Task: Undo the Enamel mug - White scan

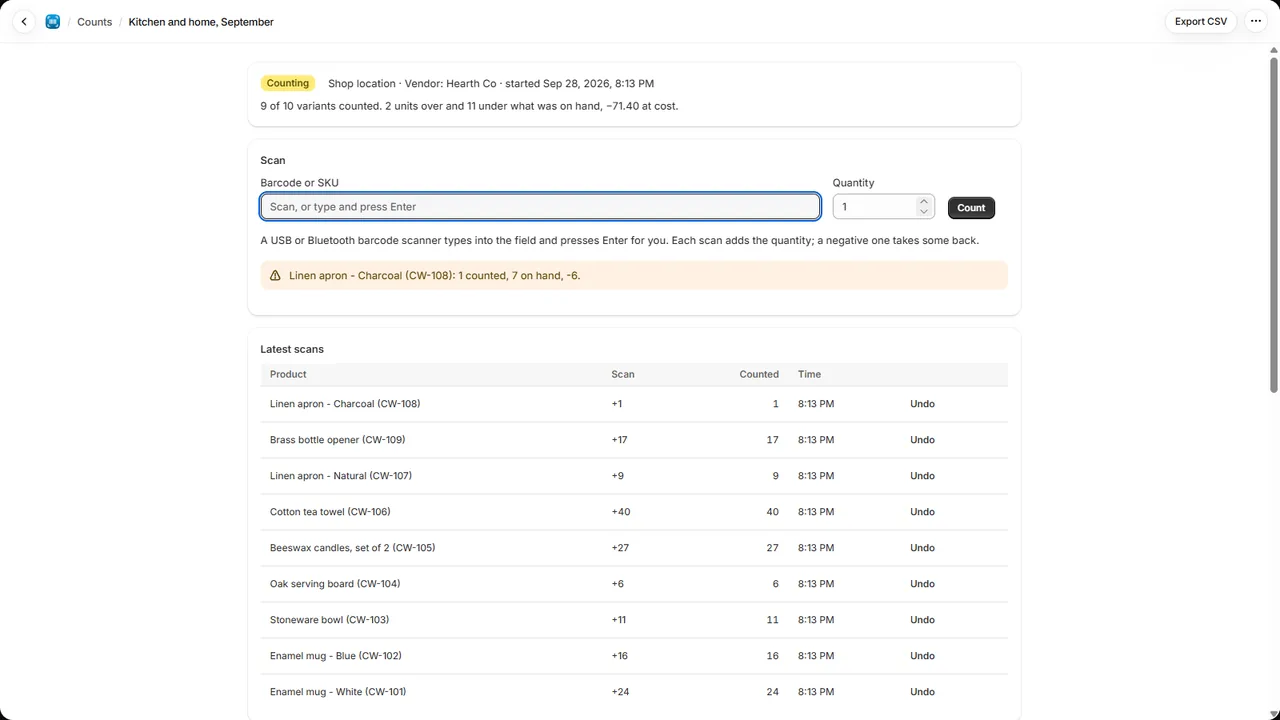Action: 922,692
